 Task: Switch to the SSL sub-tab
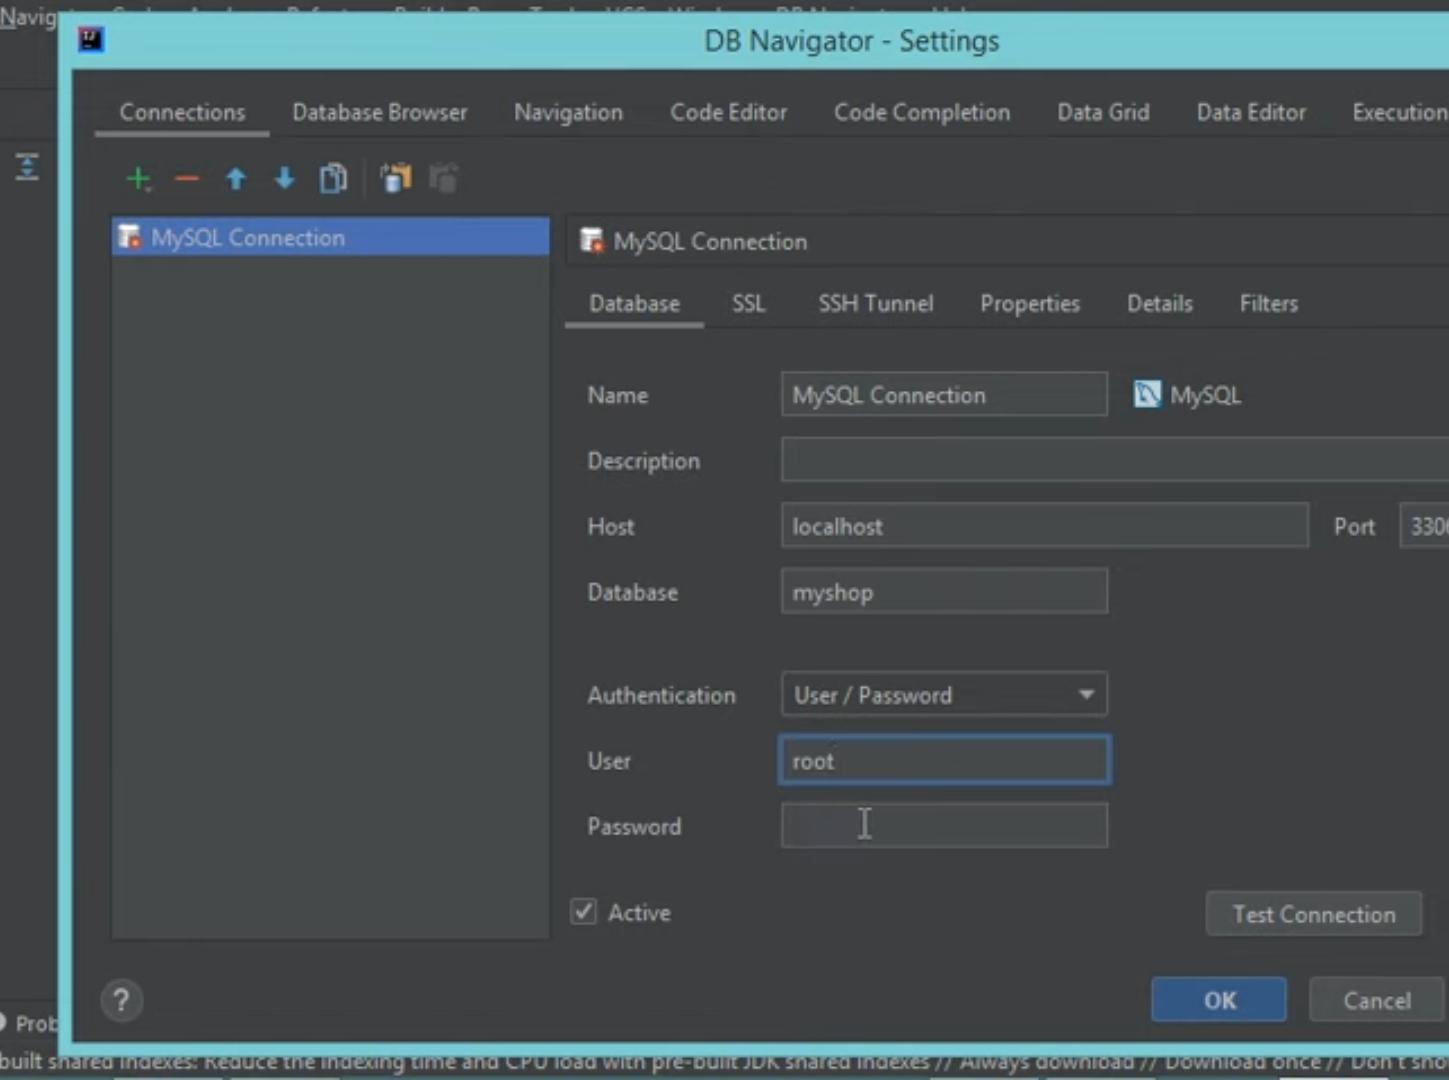tap(749, 303)
